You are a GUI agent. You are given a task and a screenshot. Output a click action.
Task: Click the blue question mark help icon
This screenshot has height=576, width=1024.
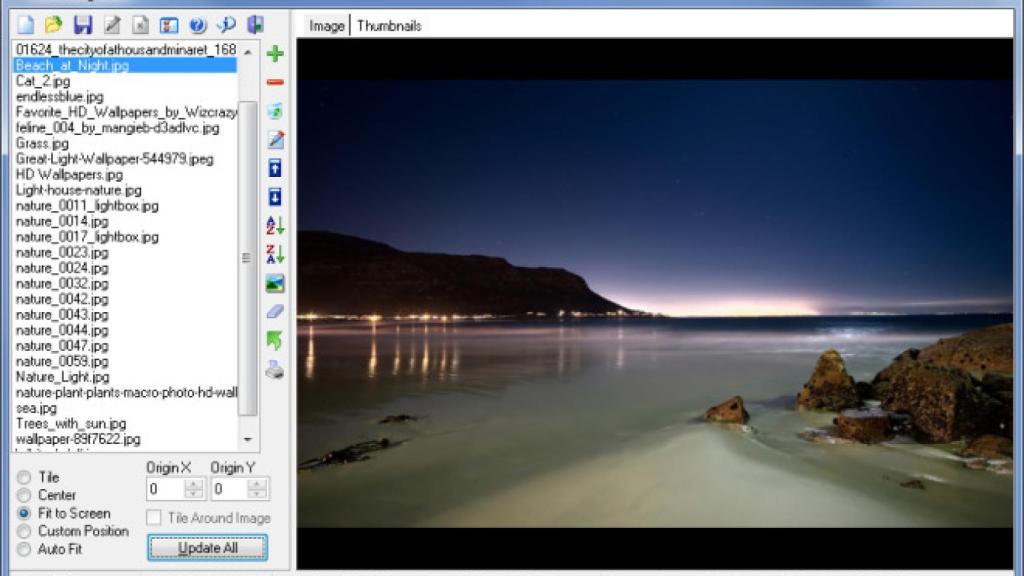198,25
